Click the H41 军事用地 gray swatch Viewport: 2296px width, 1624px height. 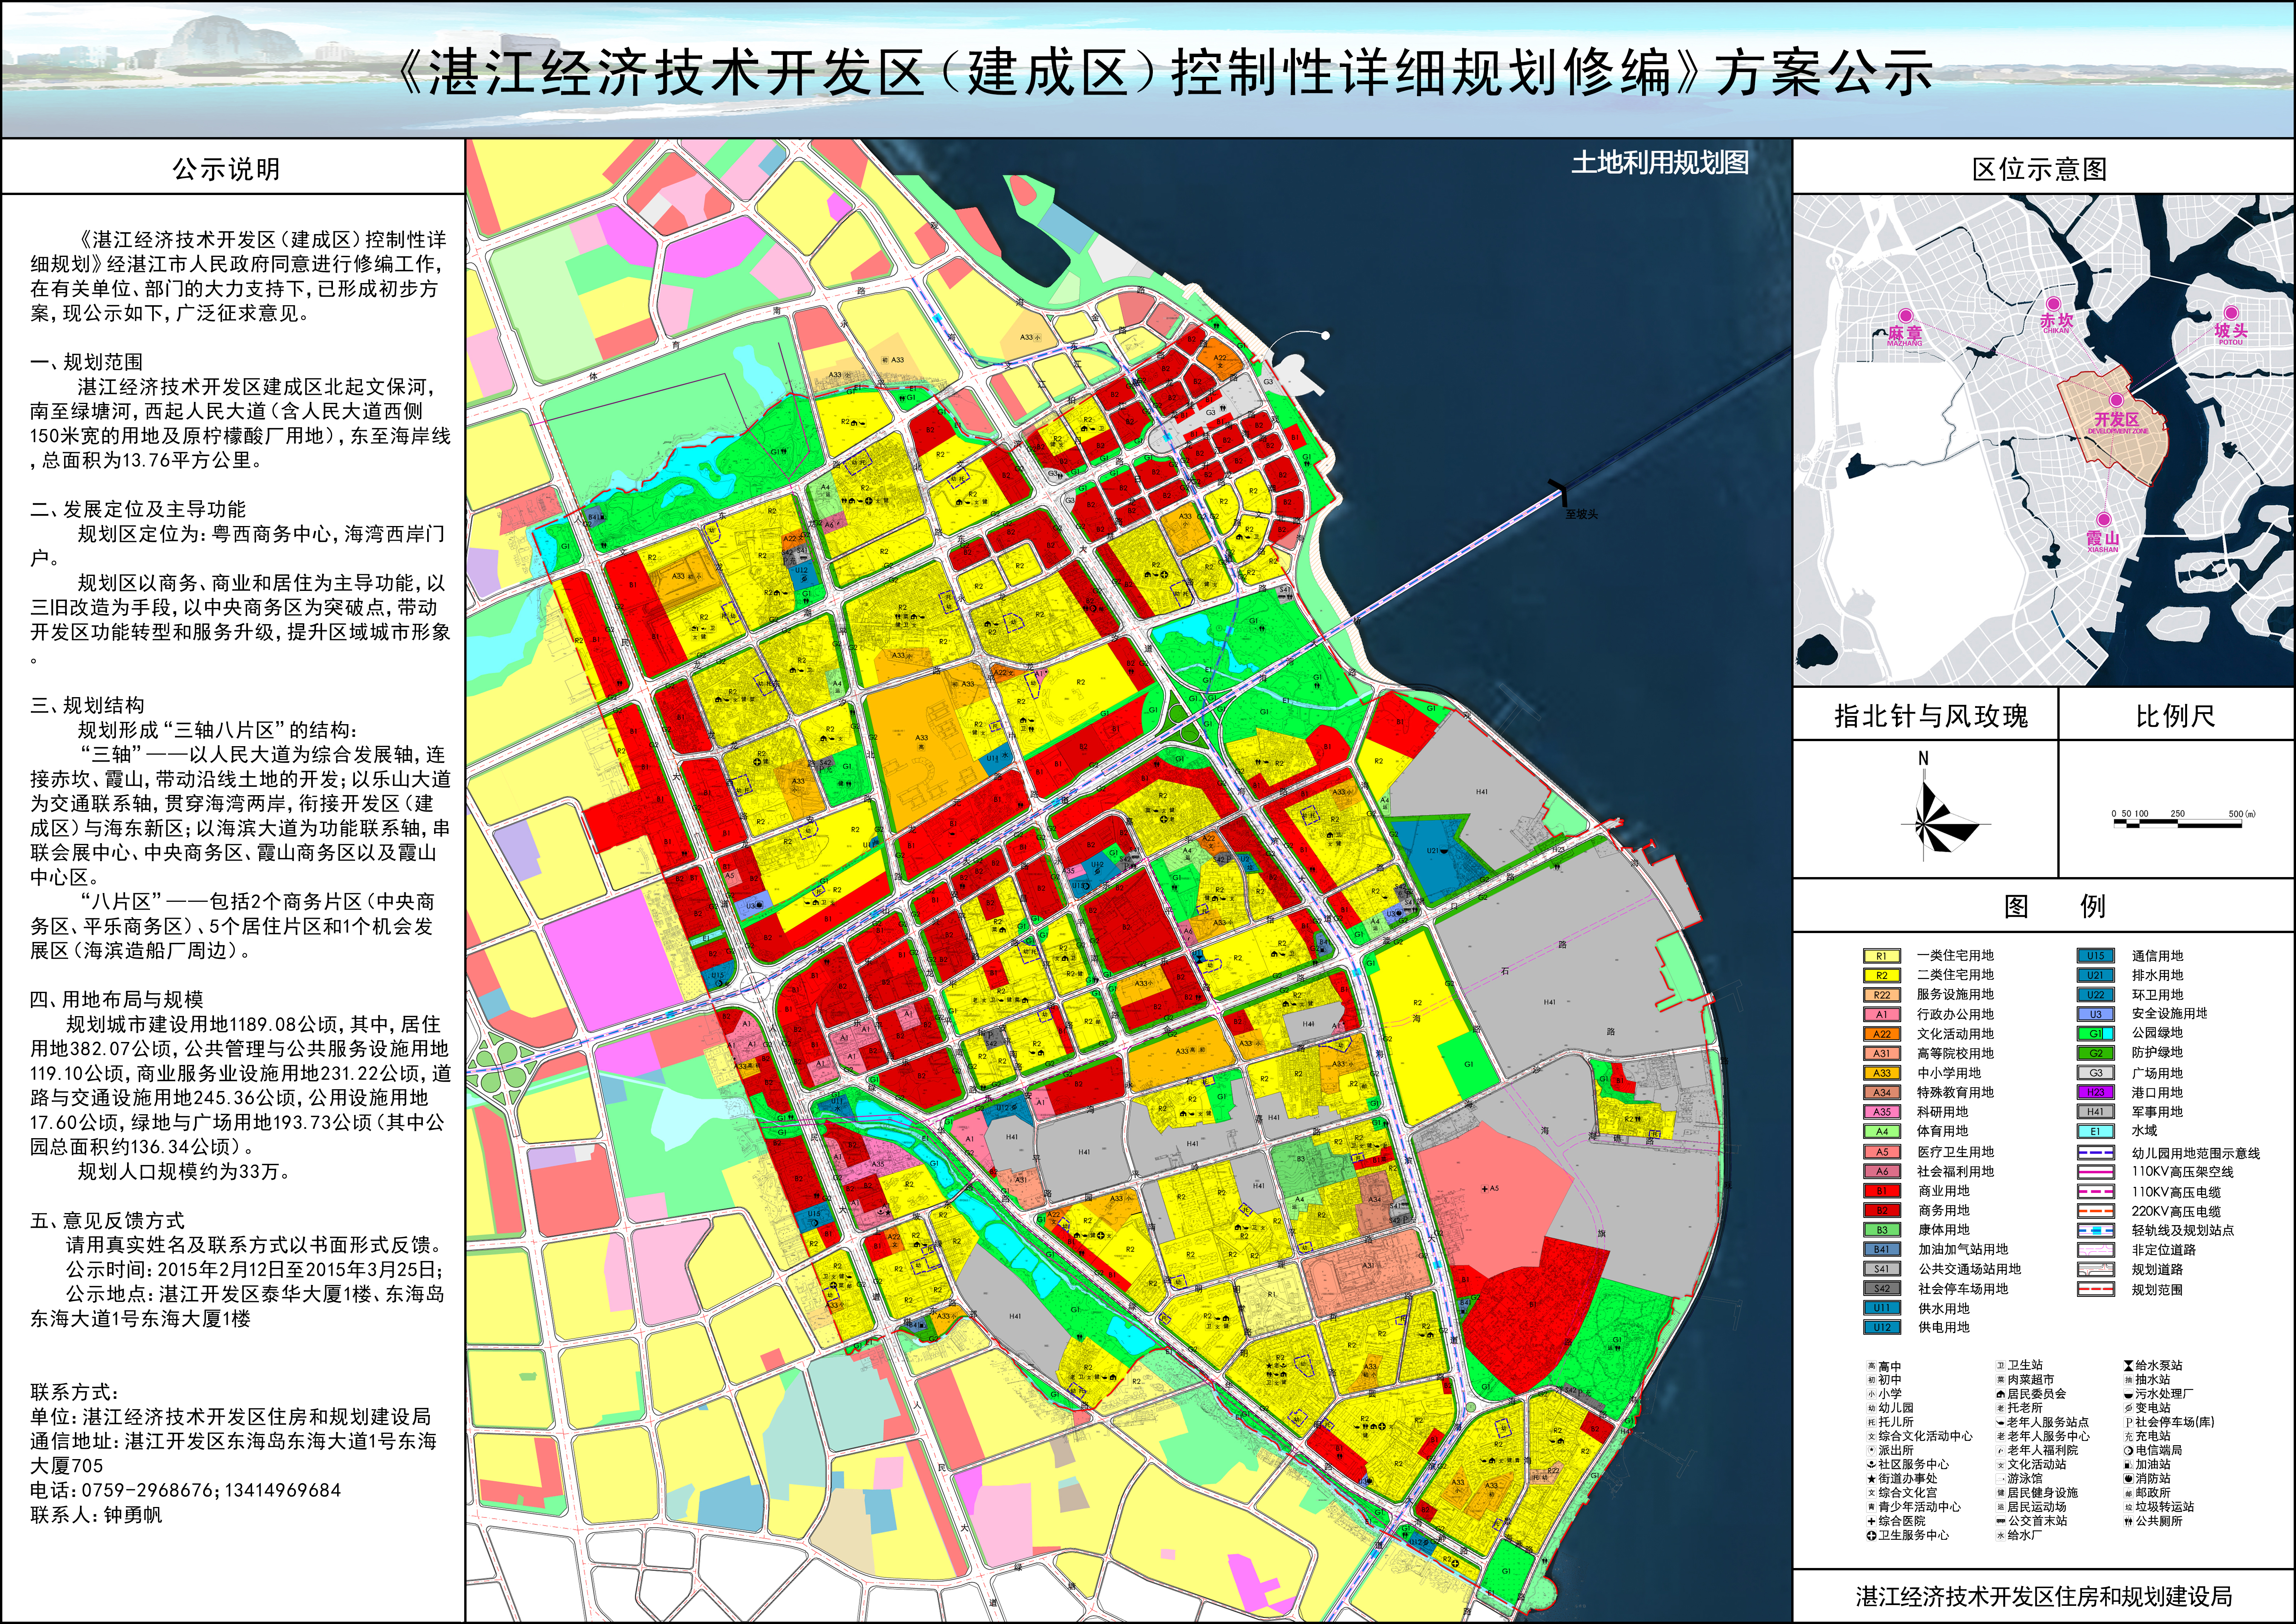click(x=2095, y=1111)
